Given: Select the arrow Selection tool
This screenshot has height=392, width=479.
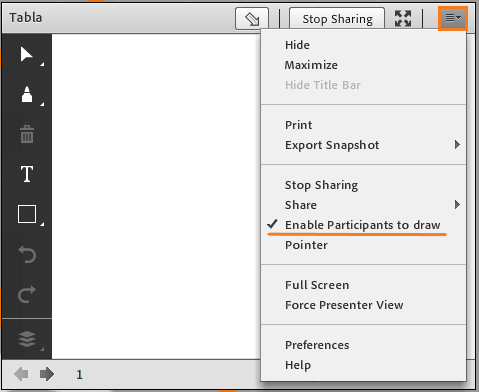Looking at the screenshot, I should [26, 54].
